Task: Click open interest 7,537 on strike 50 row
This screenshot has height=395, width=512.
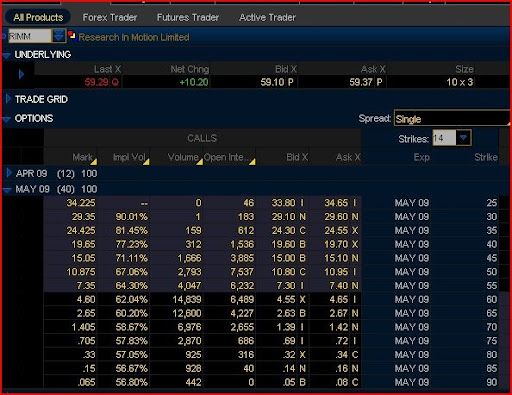Action: [242, 272]
